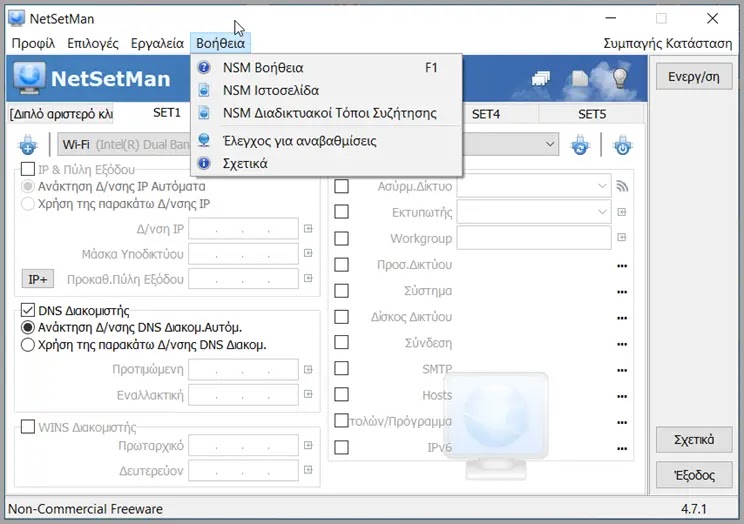
Task: Click the icon next to Πρωταρχικό WINS field
Action: (x=308, y=445)
